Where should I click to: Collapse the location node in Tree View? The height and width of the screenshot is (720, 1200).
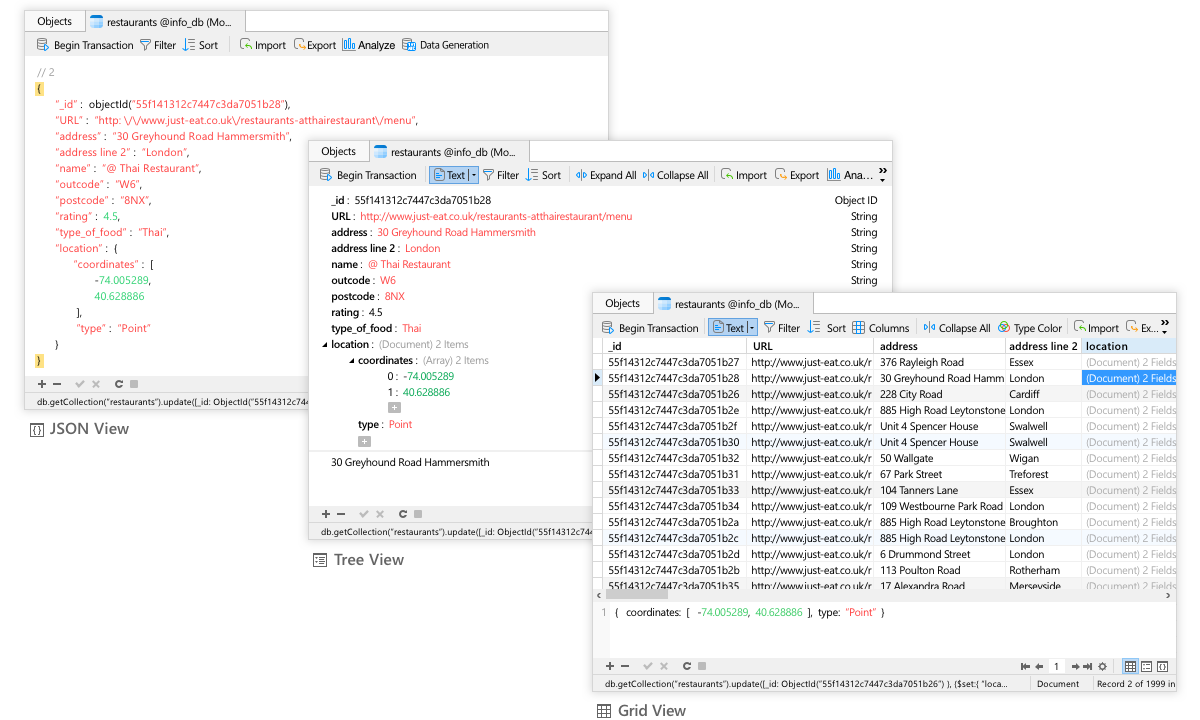[324, 344]
